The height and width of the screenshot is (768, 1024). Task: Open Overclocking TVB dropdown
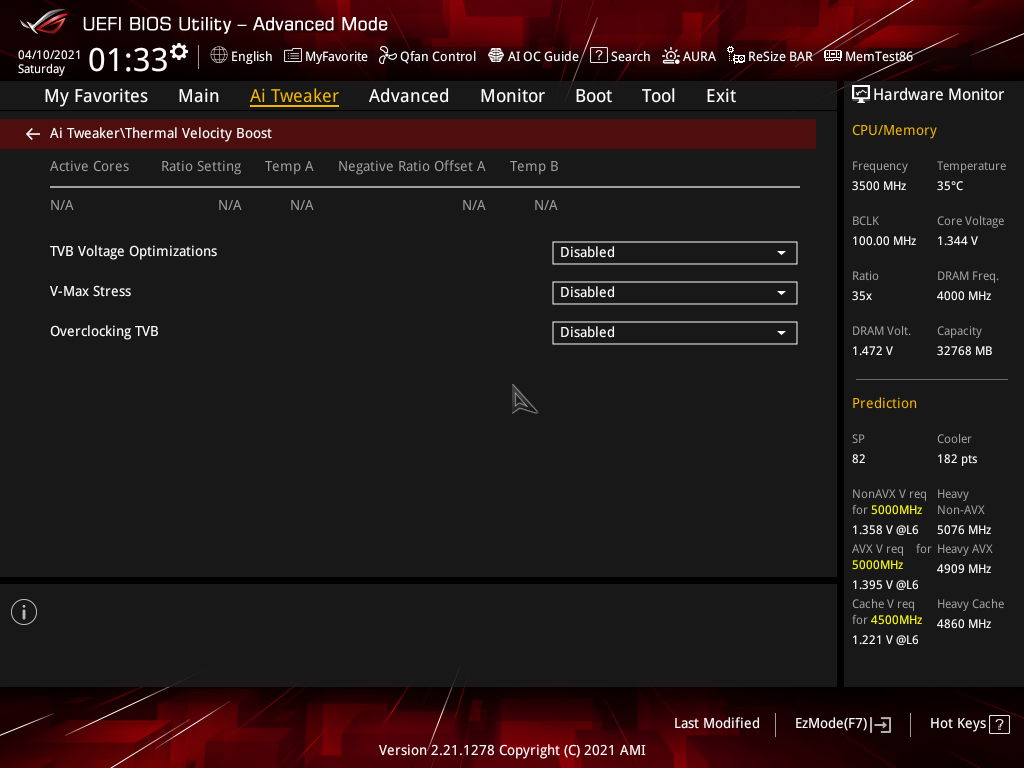(x=675, y=332)
